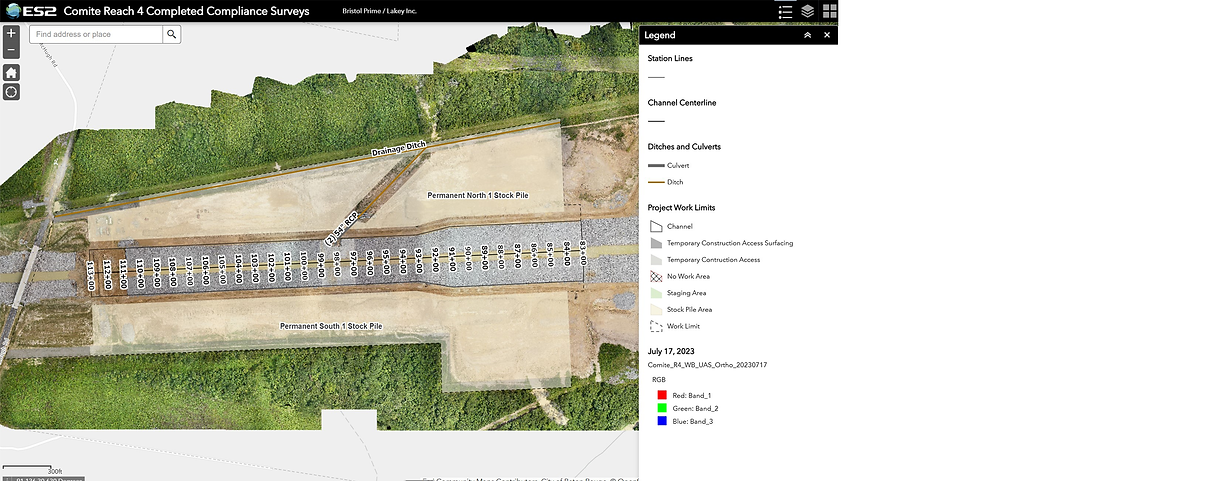Click the Temporary Contruction Access symbol

pyautogui.click(x=656, y=260)
